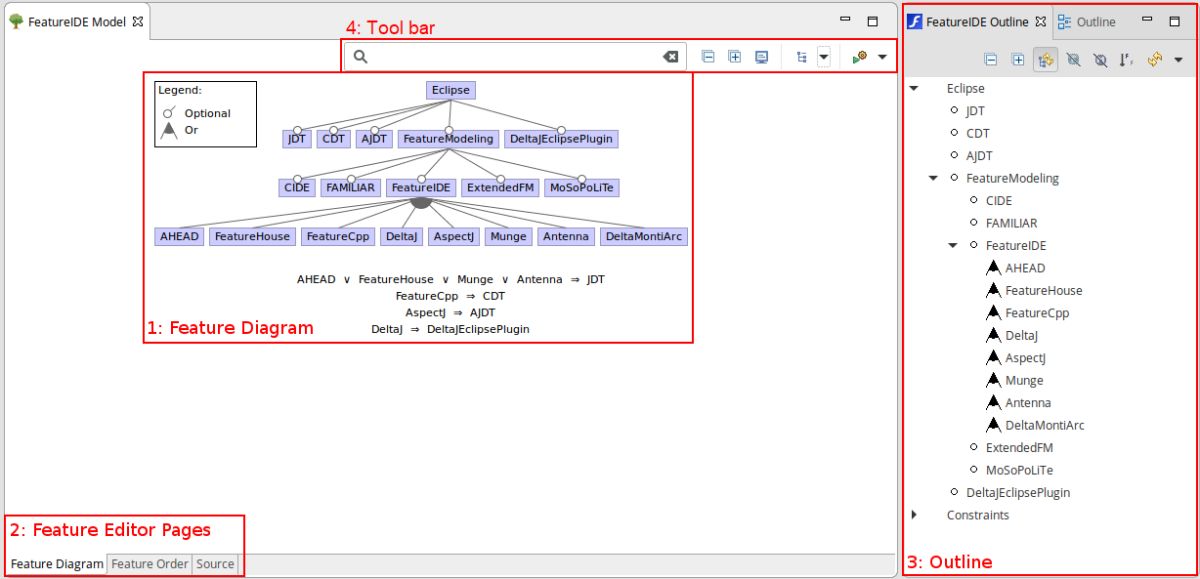Click the Or-group icon beside DeltaMontiArc in outline
1200x579 pixels.
tap(993, 425)
